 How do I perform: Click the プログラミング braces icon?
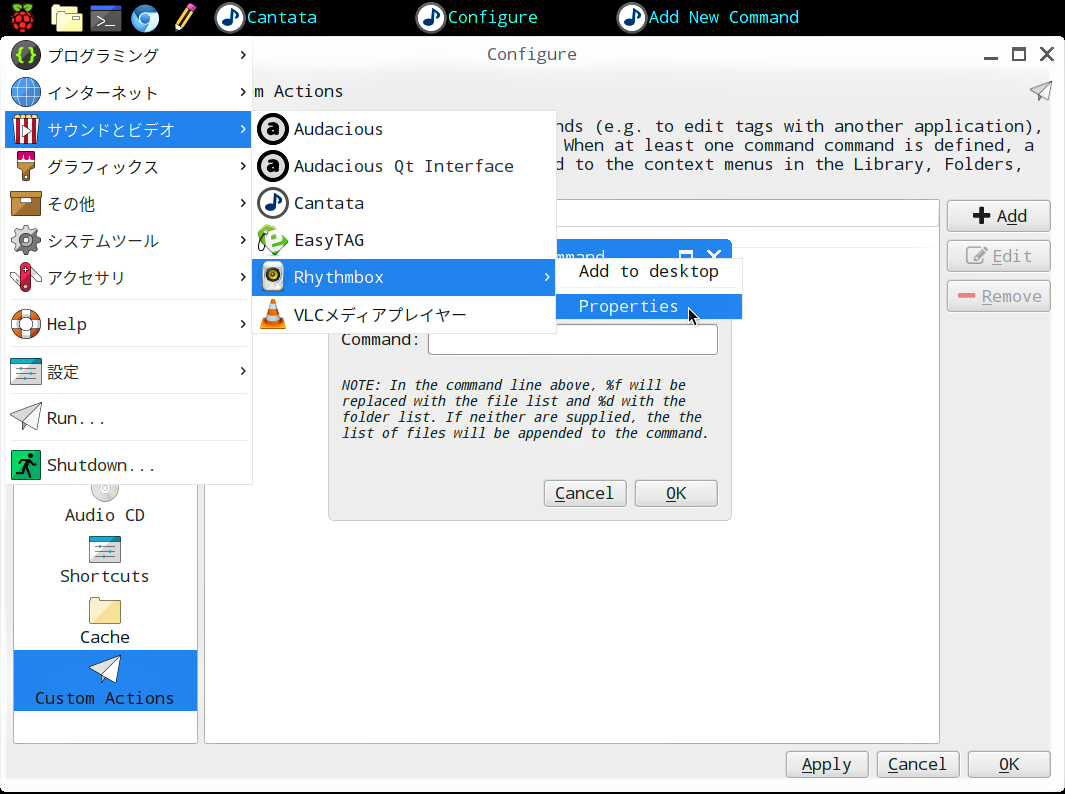[x=26, y=56]
